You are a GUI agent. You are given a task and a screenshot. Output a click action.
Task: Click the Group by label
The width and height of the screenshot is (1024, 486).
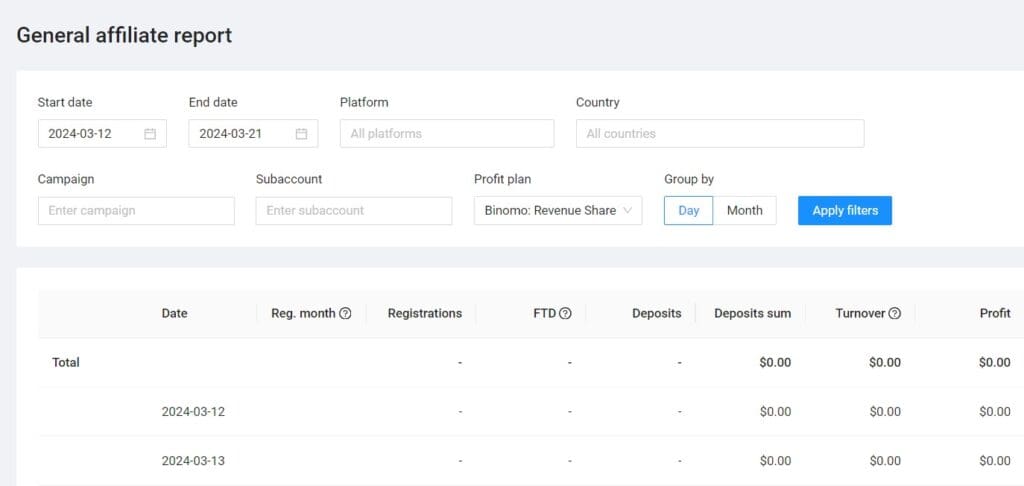coord(689,179)
